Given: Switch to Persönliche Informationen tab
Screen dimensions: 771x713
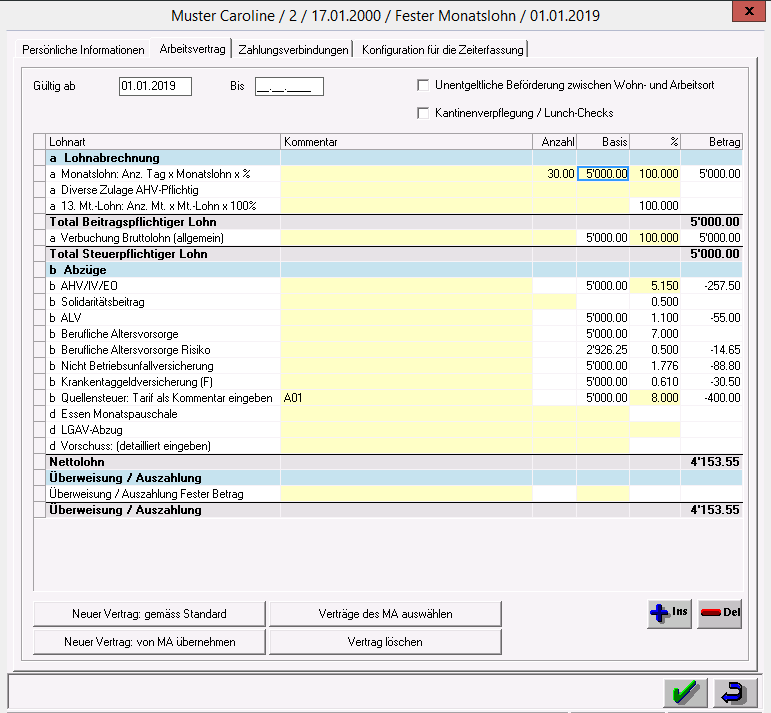Looking at the screenshot, I should tap(83, 50).
